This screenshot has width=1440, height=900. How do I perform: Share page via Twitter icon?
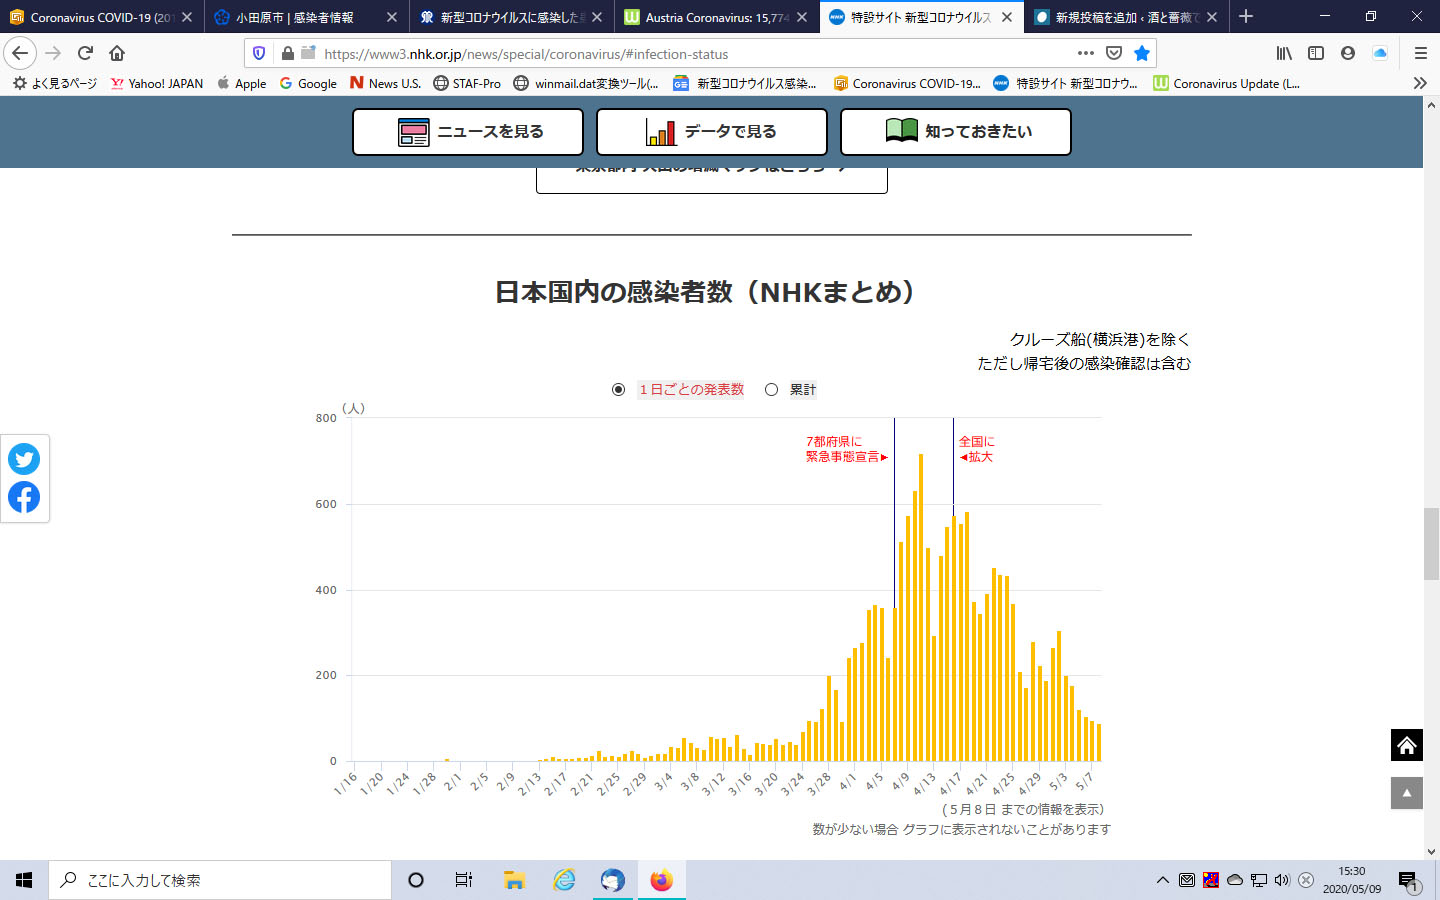coord(24,459)
